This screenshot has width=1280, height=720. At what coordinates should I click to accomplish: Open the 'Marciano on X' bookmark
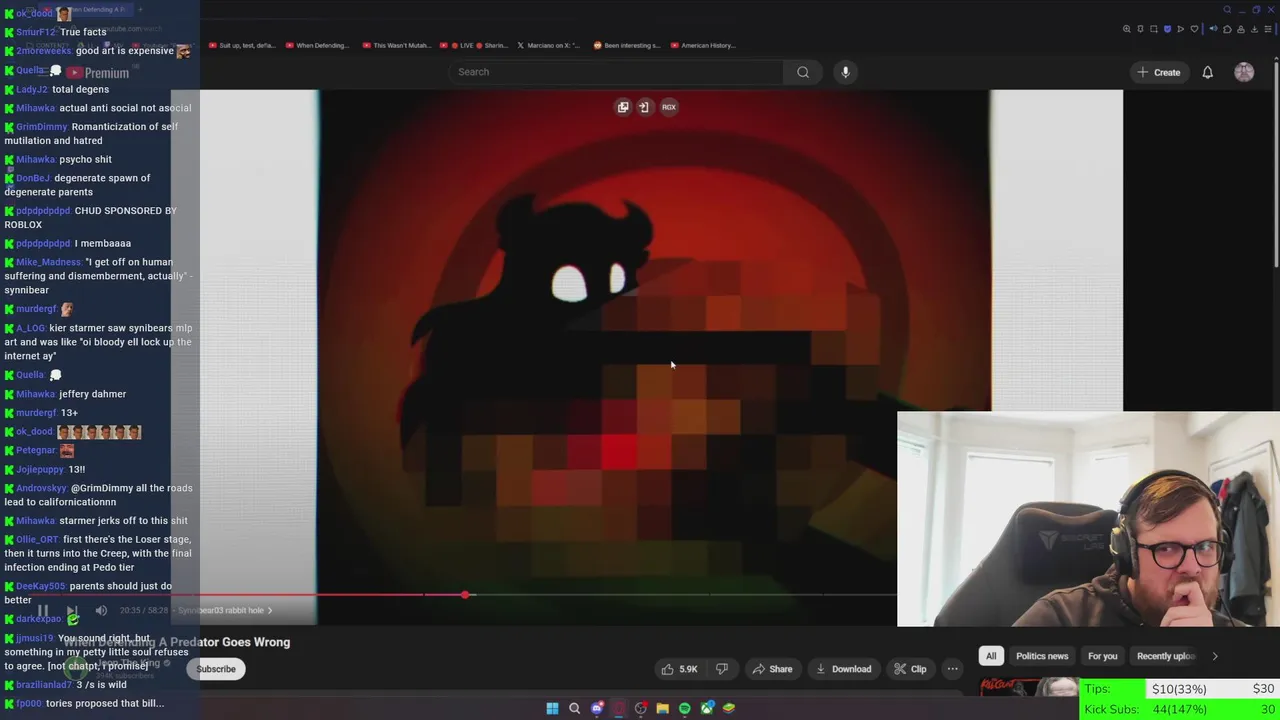(x=550, y=45)
